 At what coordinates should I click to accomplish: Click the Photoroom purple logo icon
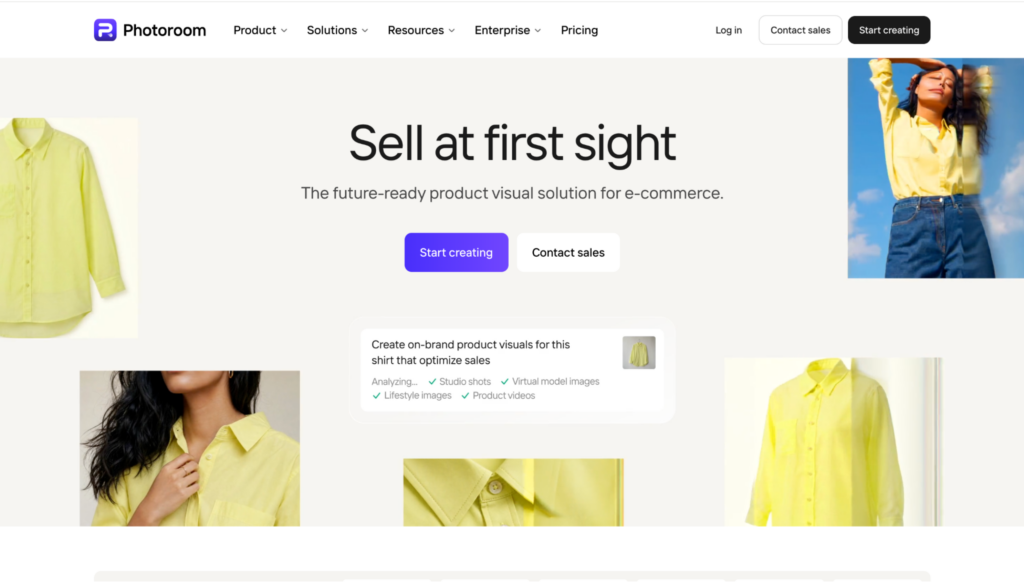(105, 30)
